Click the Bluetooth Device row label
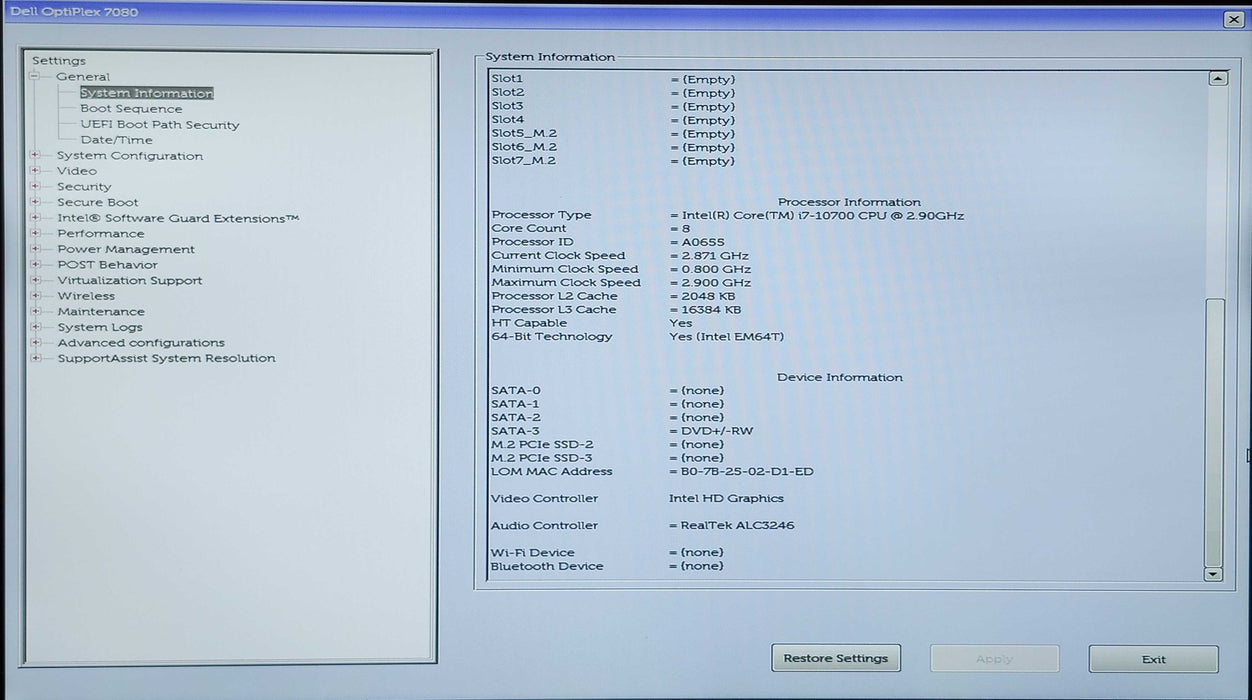 [x=547, y=567]
